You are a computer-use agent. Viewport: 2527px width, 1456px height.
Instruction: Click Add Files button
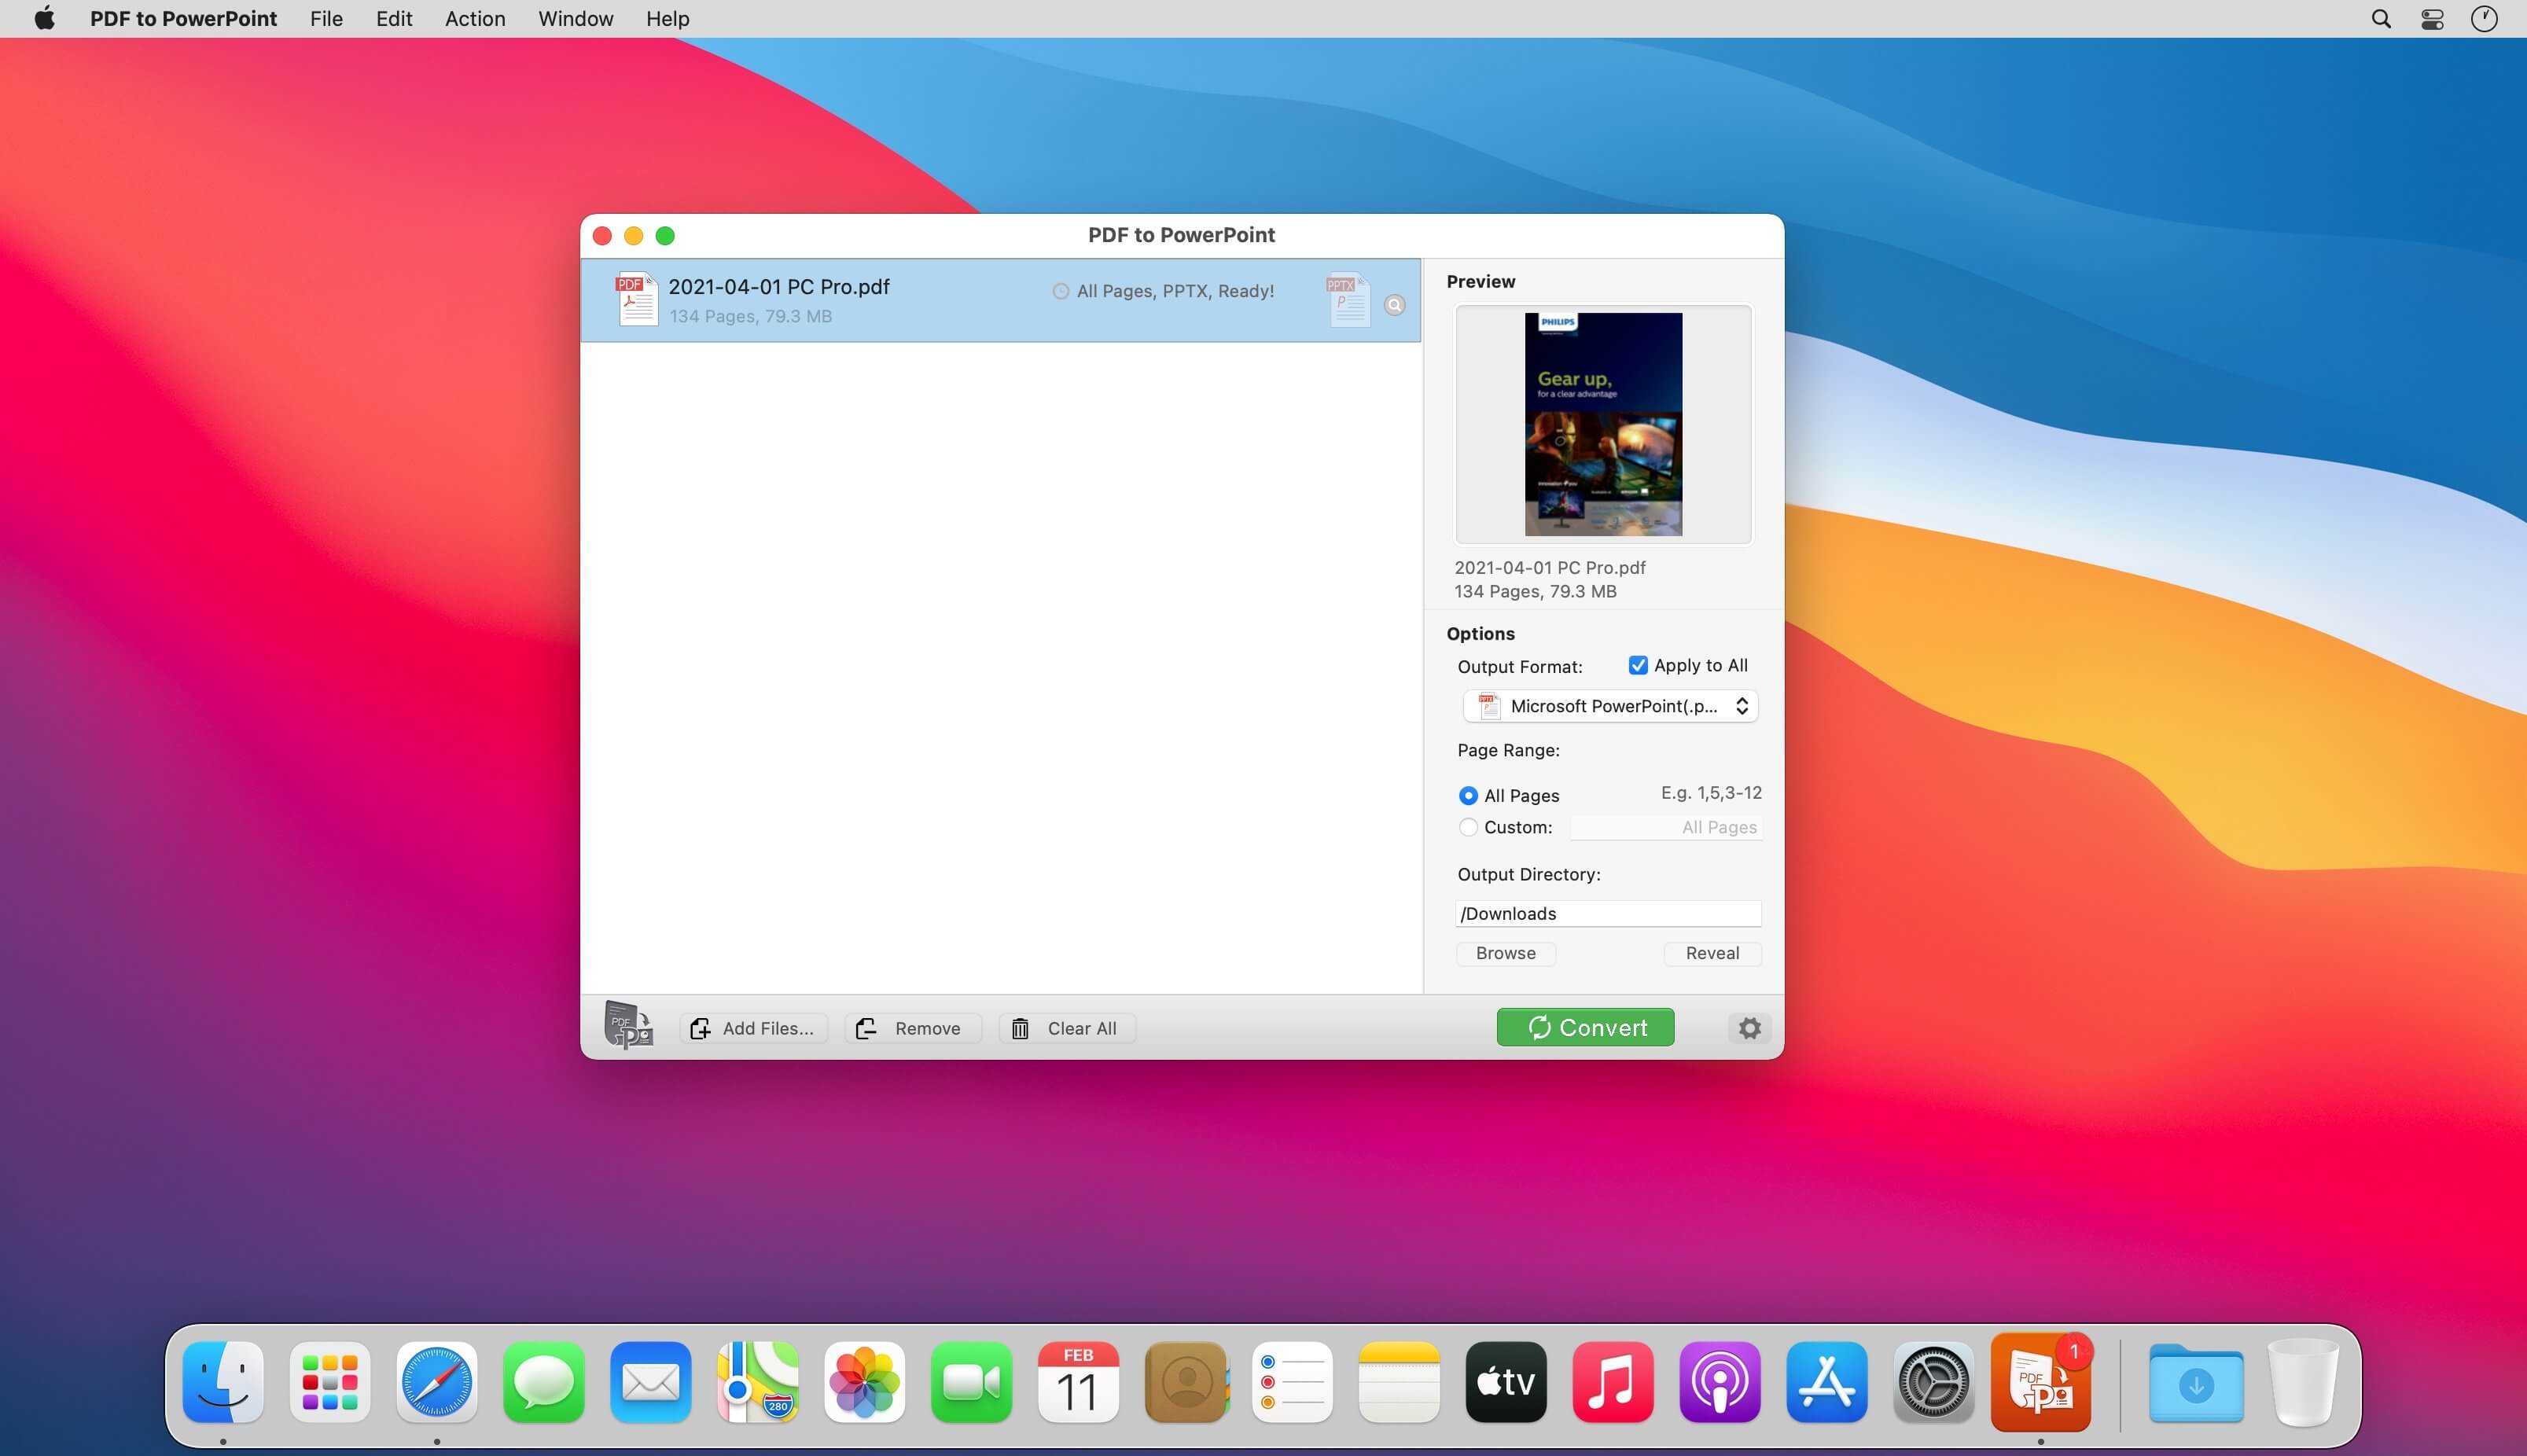point(754,1028)
